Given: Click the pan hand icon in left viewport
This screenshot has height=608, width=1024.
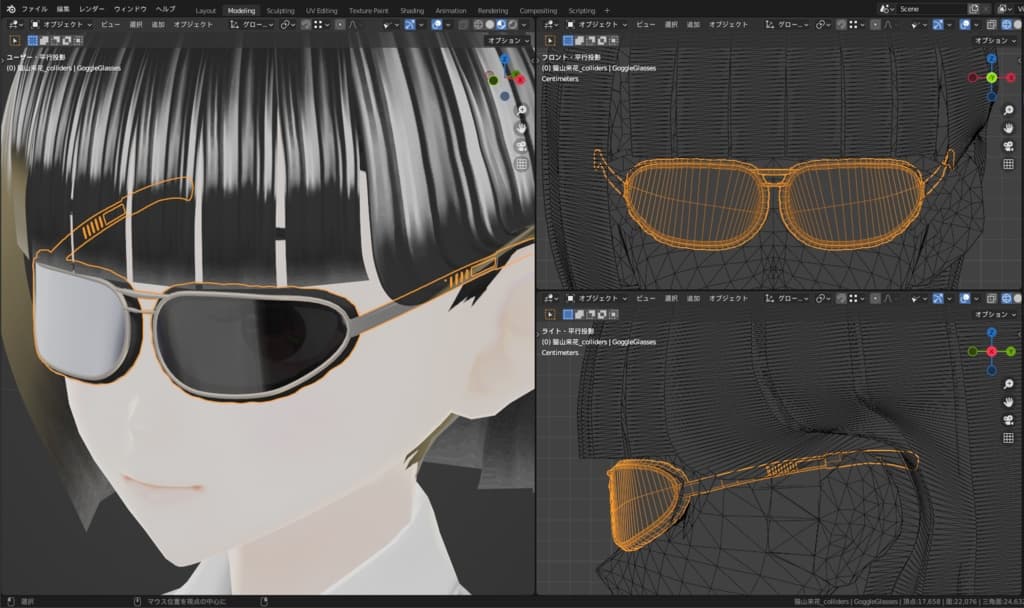Looking at the screenshot, I should 521,128.
